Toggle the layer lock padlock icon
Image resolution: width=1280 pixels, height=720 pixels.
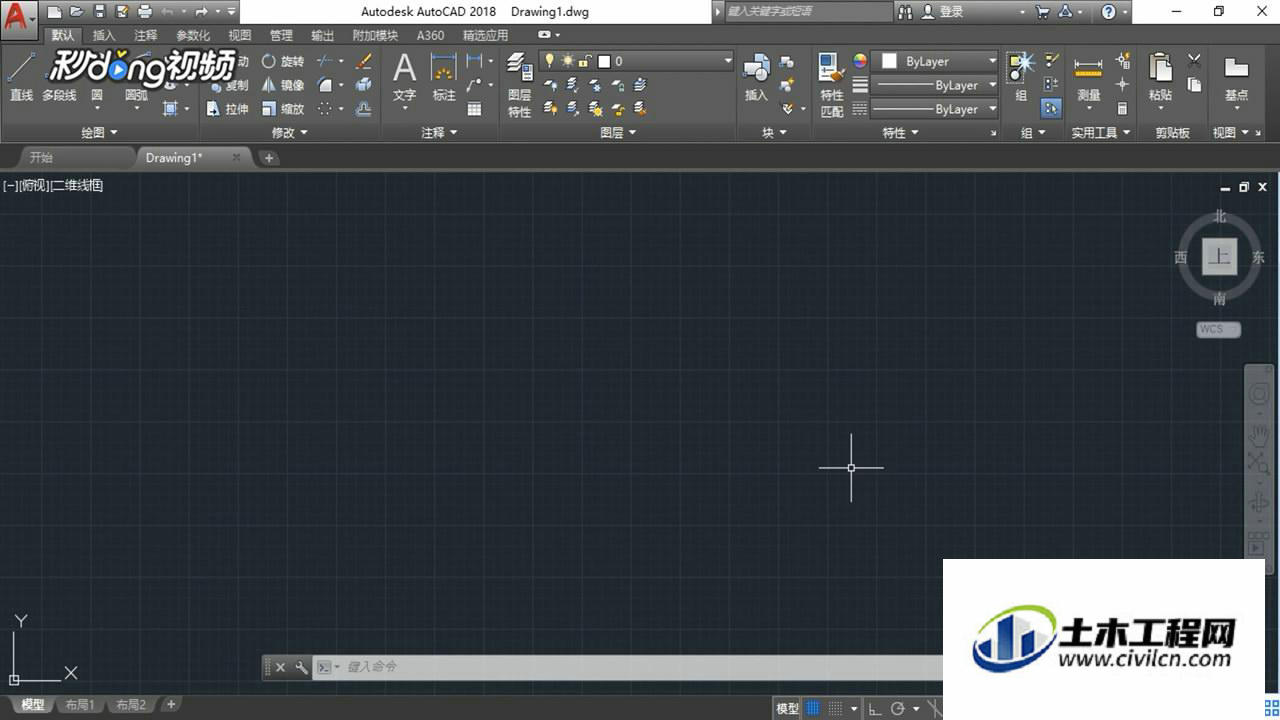pos(584,61)
